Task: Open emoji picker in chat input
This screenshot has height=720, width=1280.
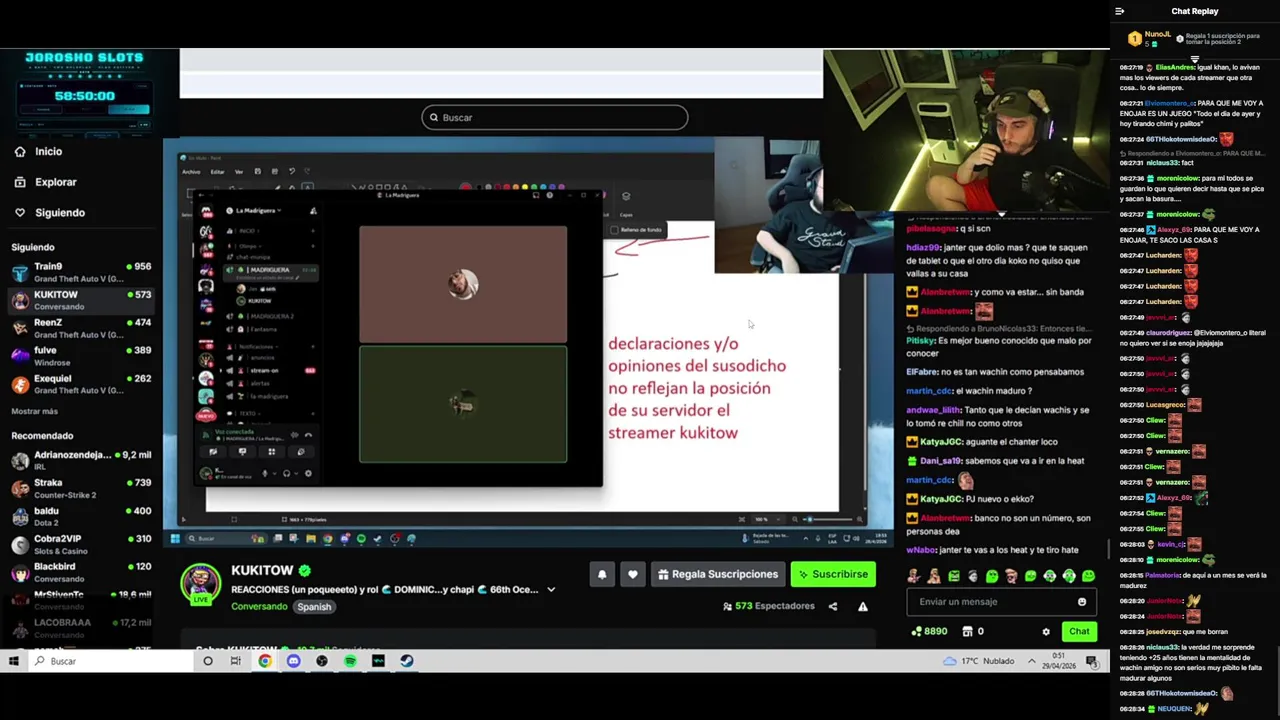Action: pos(1082,602)
